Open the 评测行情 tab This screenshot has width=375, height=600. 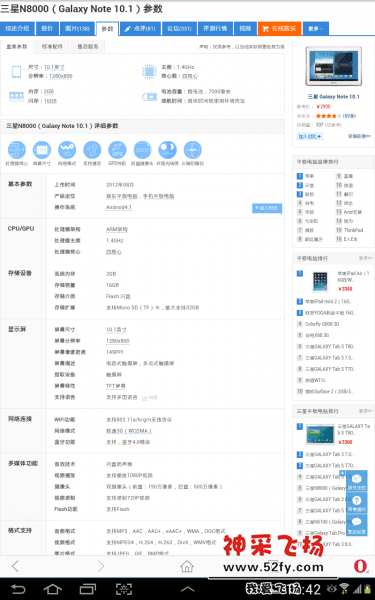[x=215, y=29]
